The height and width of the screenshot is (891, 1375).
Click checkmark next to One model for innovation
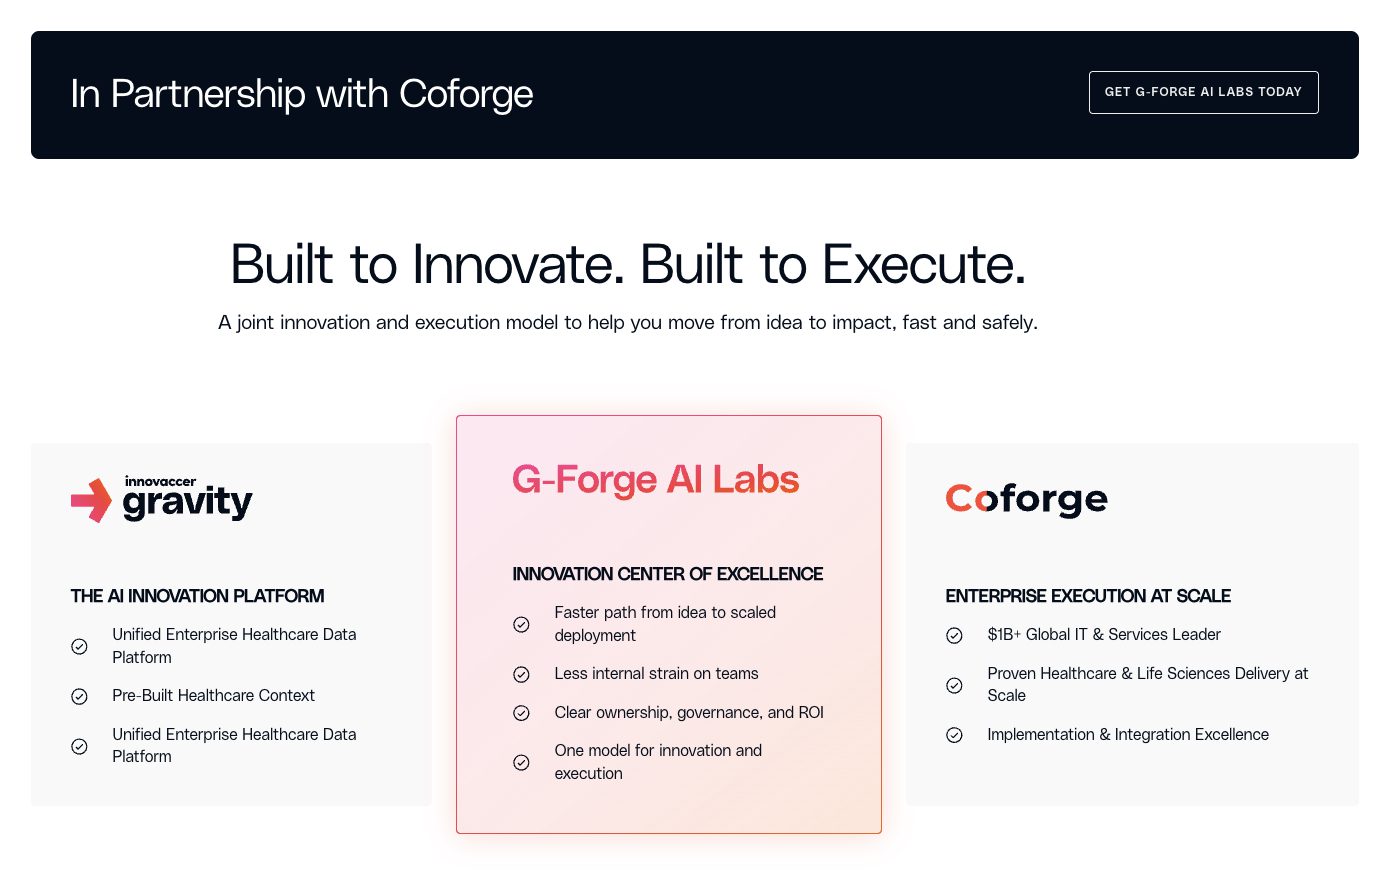(521, 762)
